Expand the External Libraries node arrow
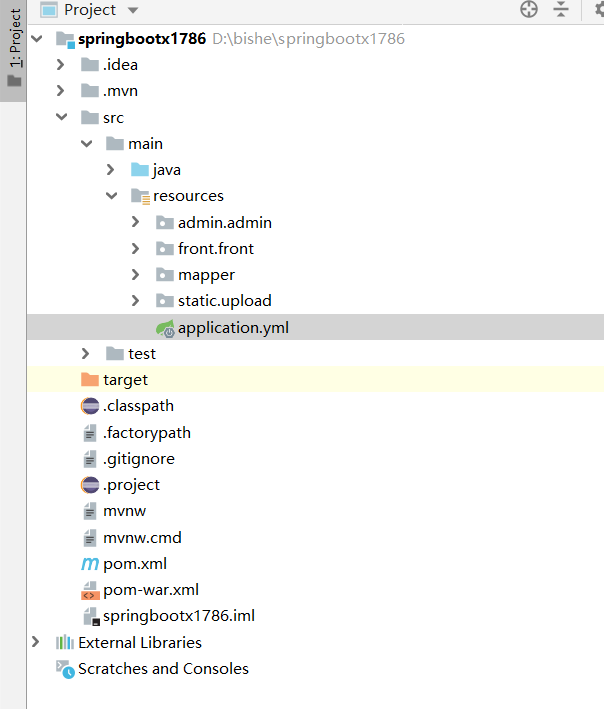Screen dimensions: 604x709 pos(37,643)
